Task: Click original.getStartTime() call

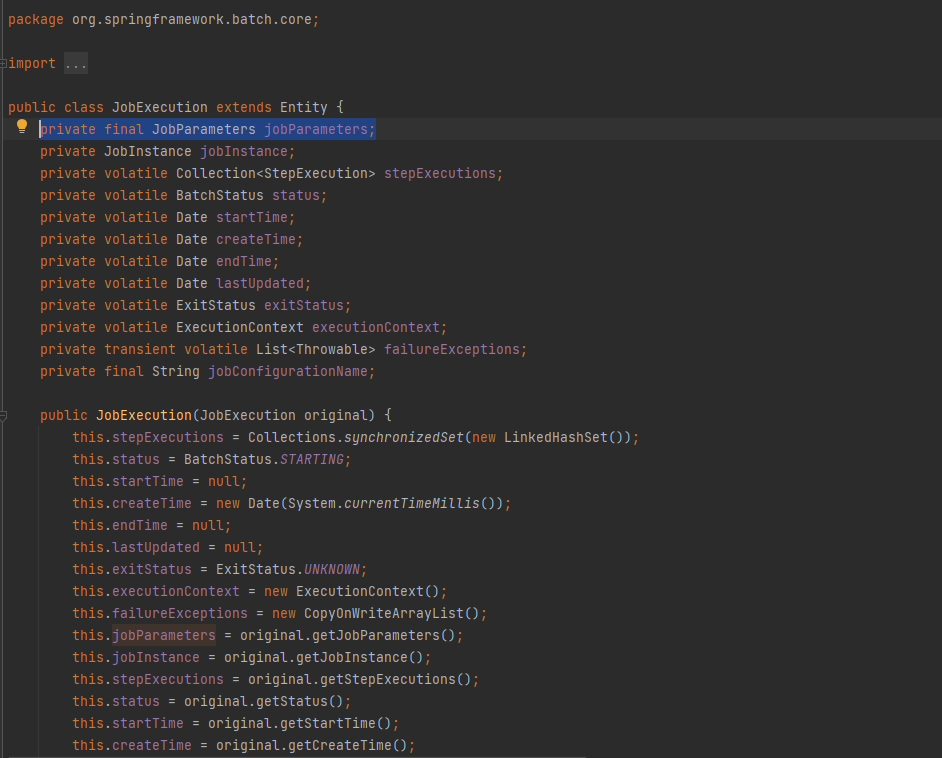Action: coord(300,724)
